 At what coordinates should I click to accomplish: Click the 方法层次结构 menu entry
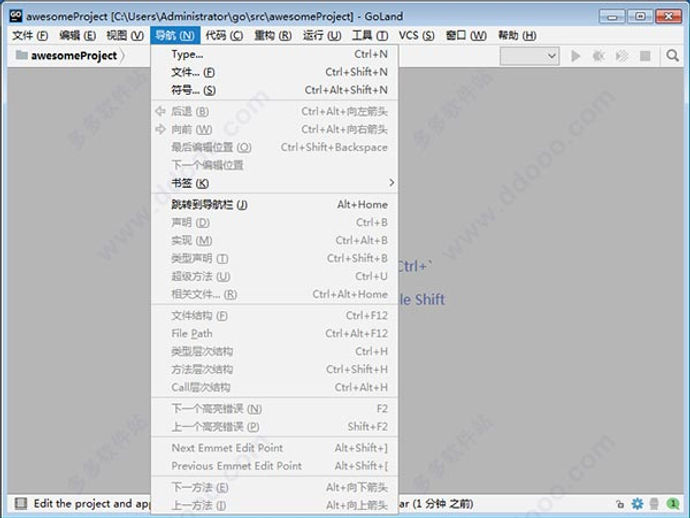point(275,370)
